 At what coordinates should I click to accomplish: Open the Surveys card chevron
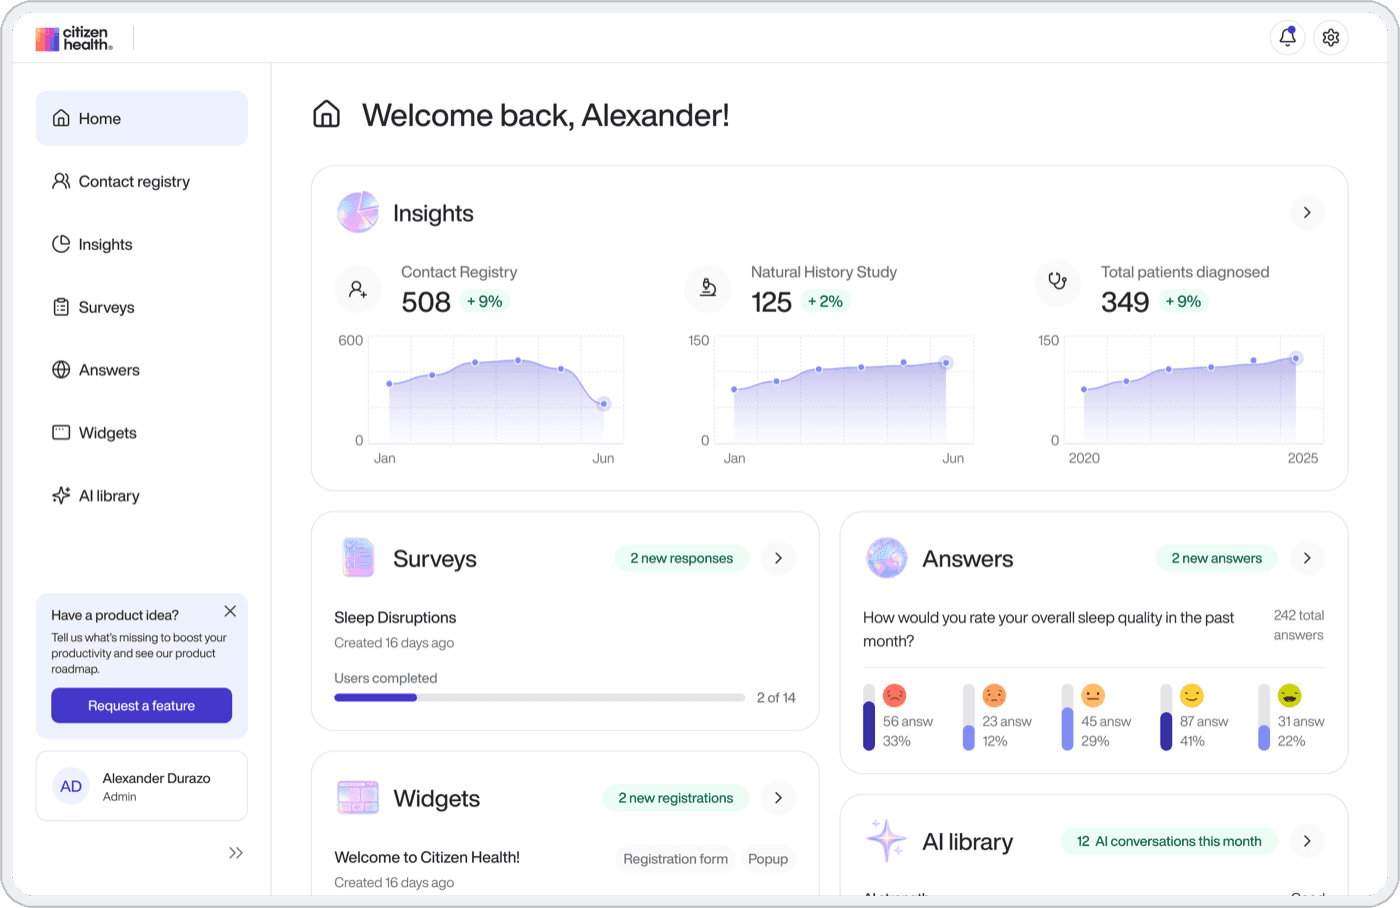pos(778,558)
